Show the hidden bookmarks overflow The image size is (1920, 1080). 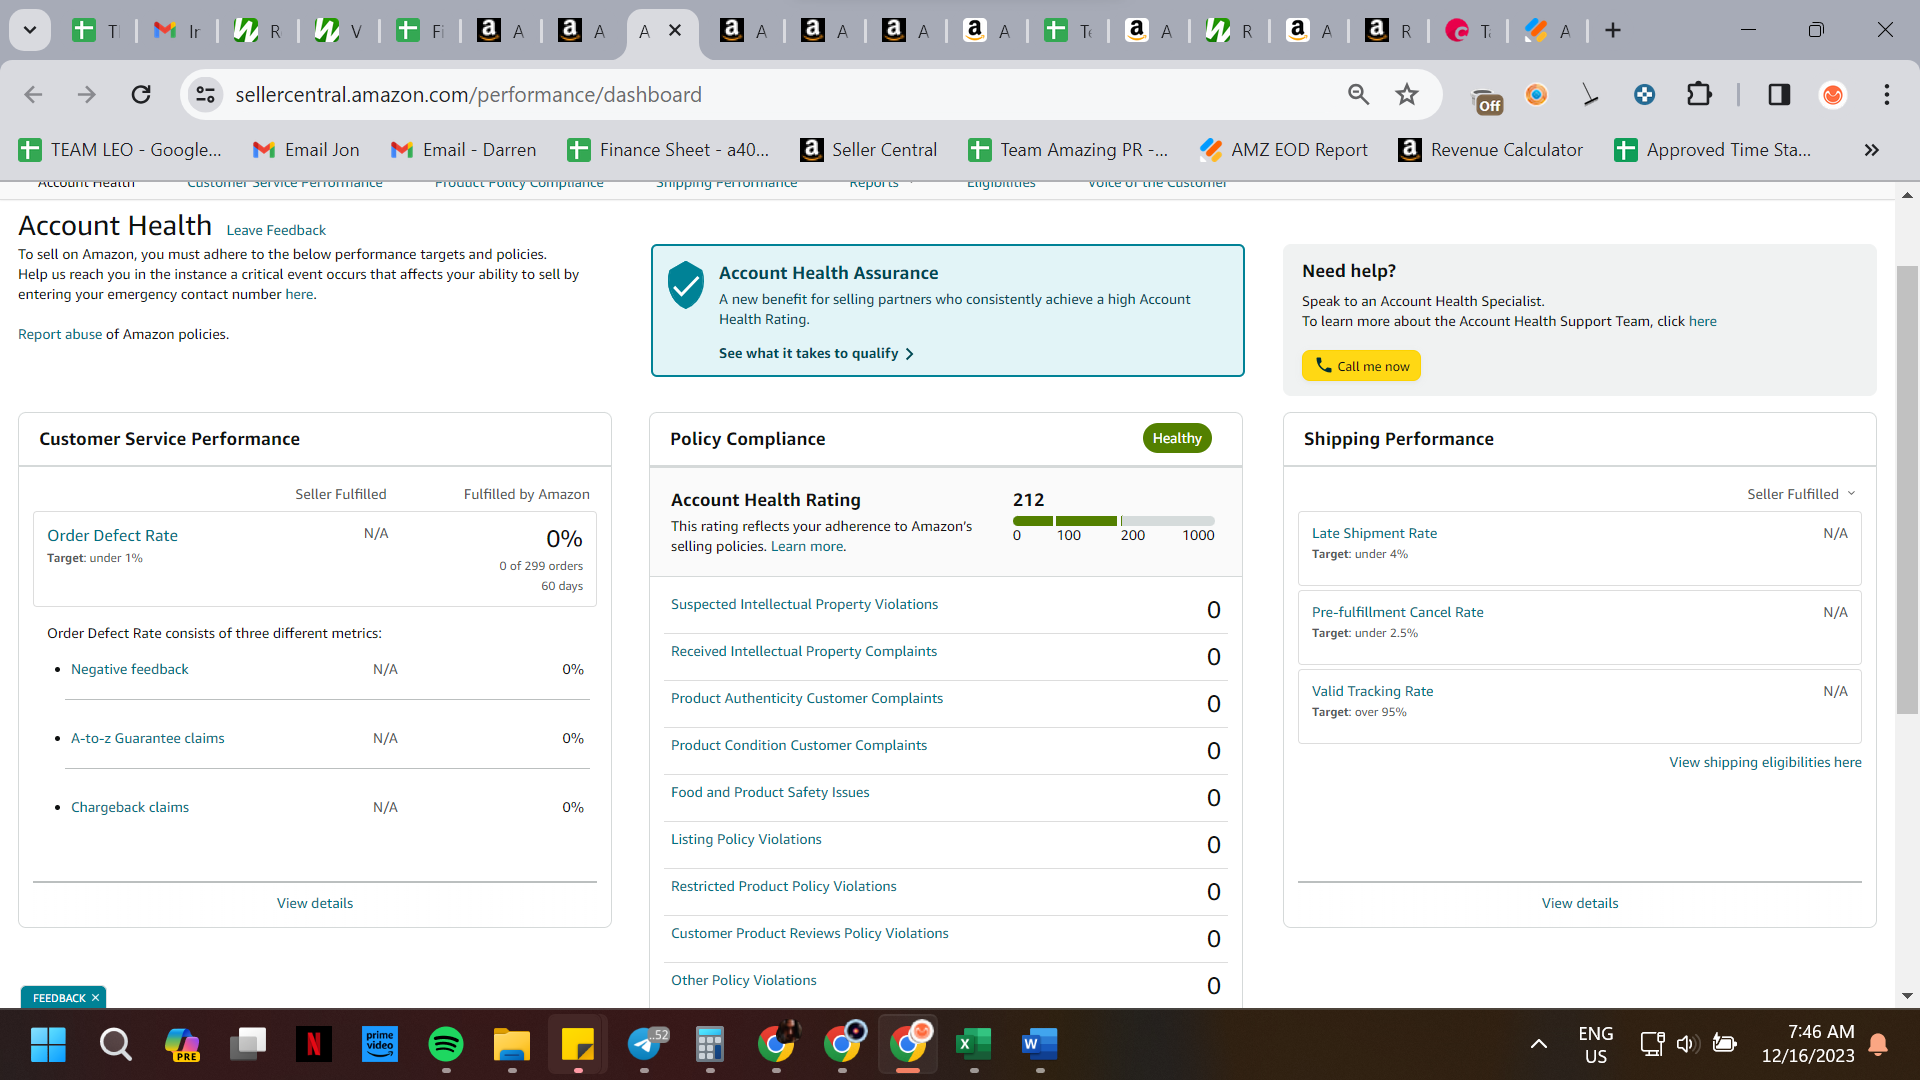click(x=1871, y=150)
